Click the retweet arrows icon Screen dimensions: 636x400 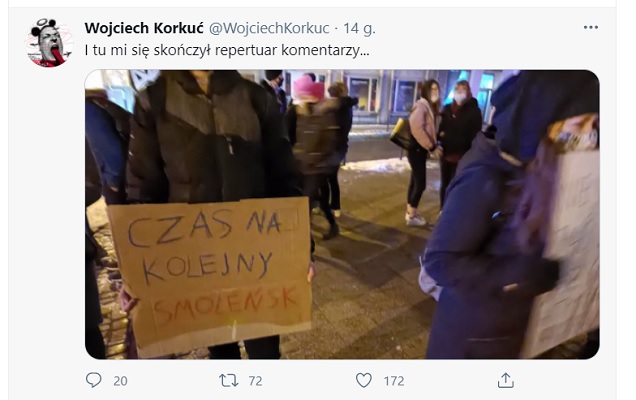[229, 380]
